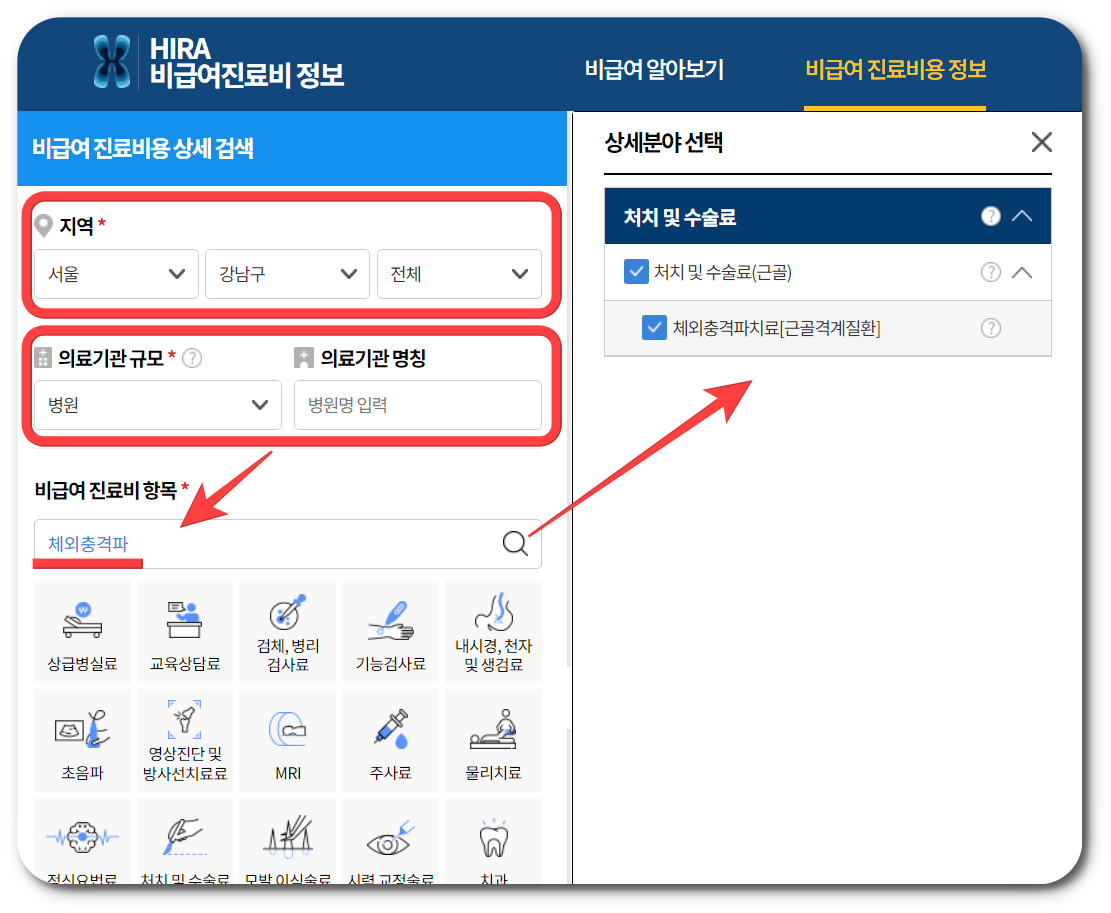
Task: Open the 강남구 district dropdown
Action: tap(287, 274)
